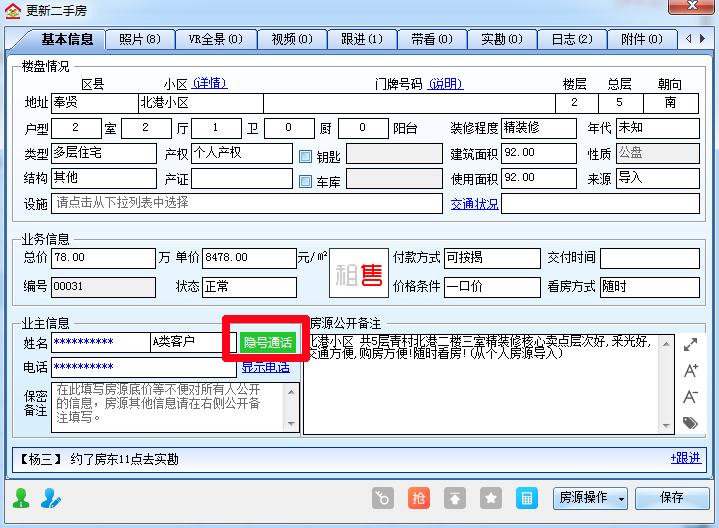The width and height of the screenshot is (719, 528).
Task: Open the 门牌号码 (说明) link
Action: click(x=446, y=84)
